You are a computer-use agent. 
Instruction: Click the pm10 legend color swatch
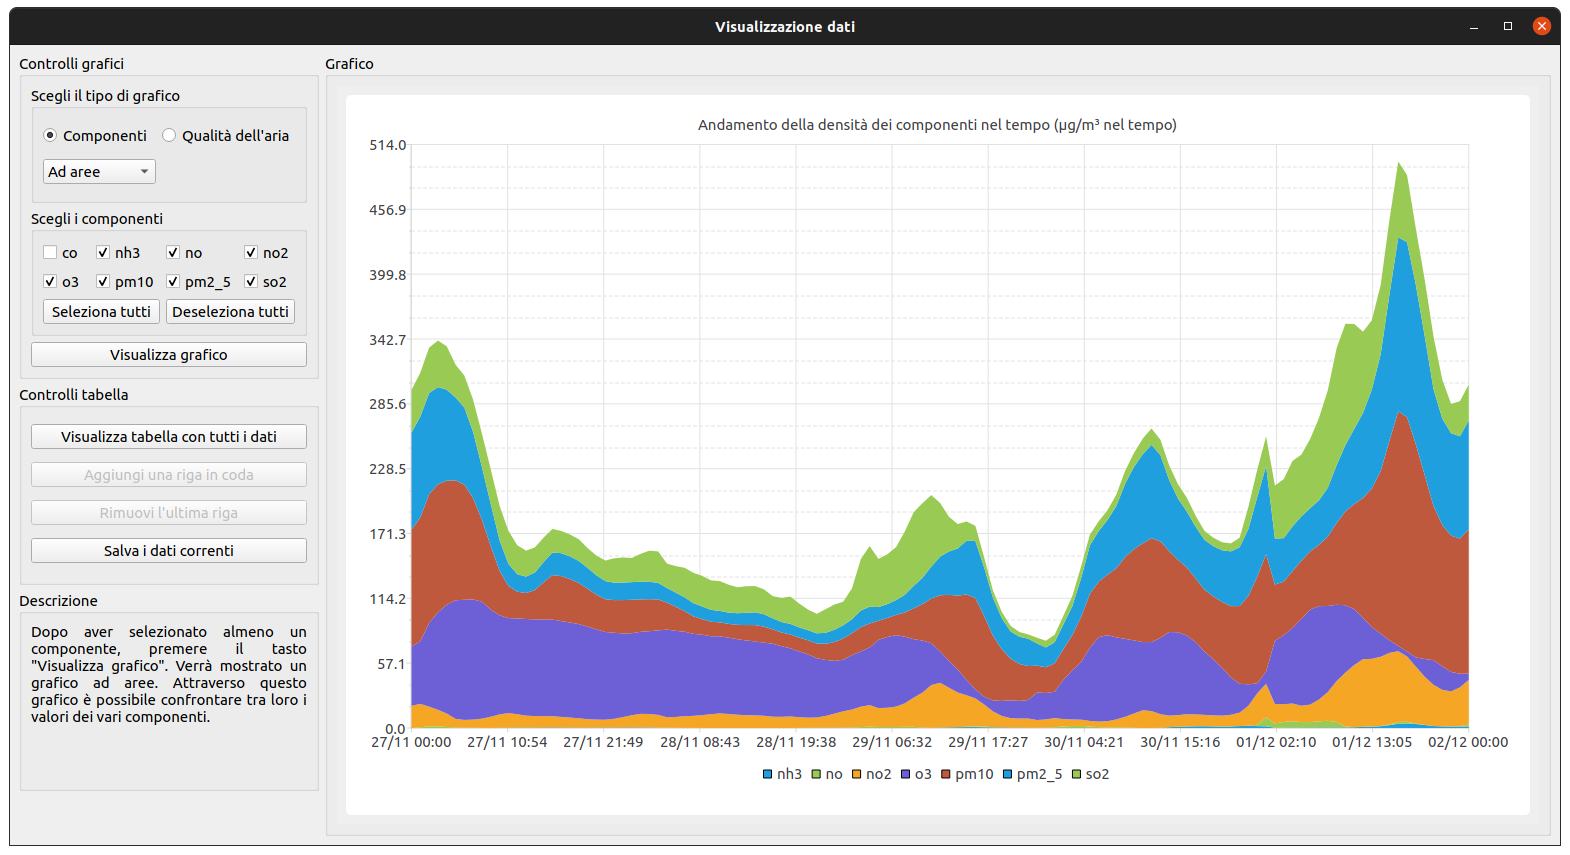point(946,774)
